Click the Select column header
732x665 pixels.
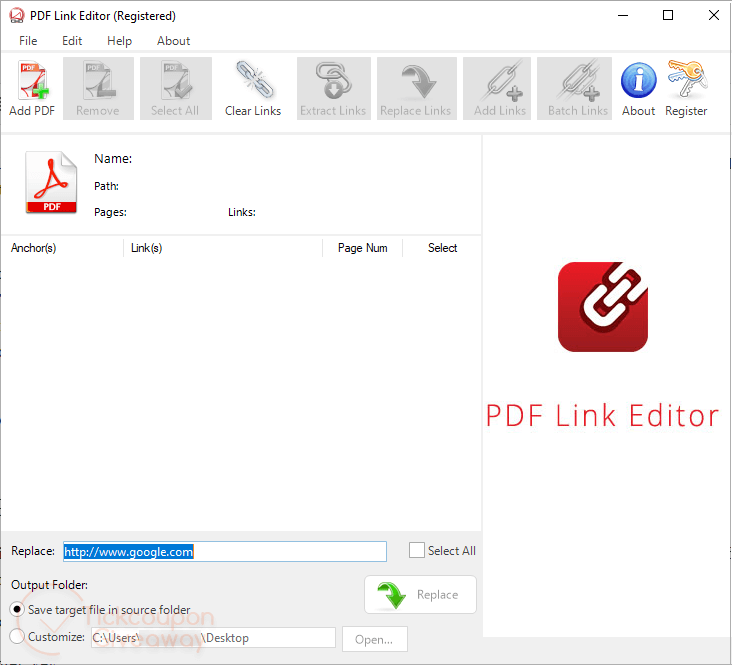pos(442,248)
